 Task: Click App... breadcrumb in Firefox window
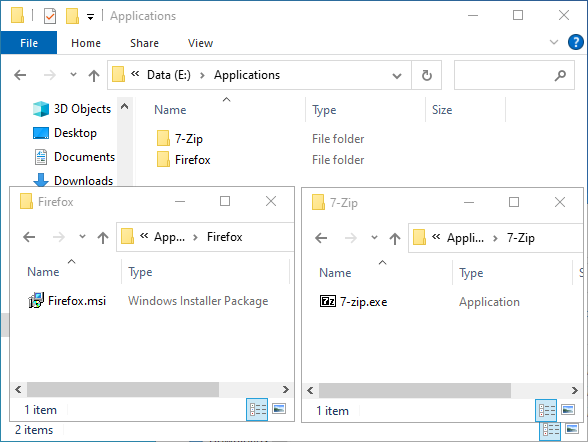[170, 237]
